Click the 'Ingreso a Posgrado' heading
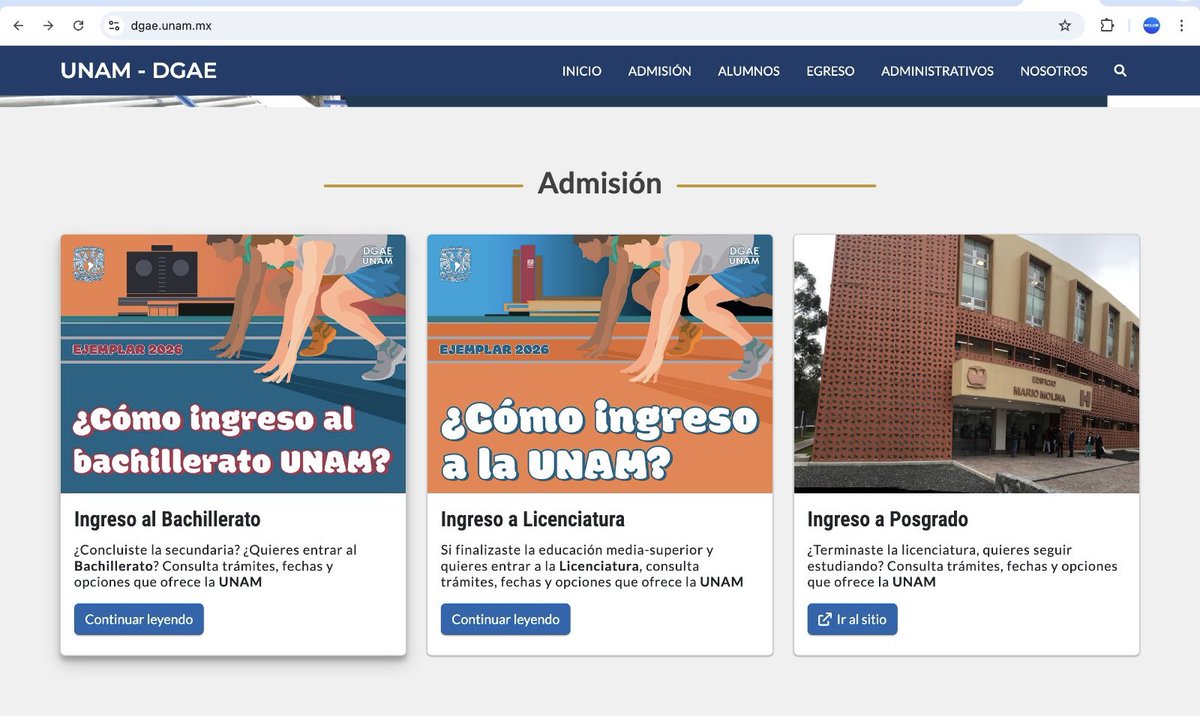 (x=888, y=519)
